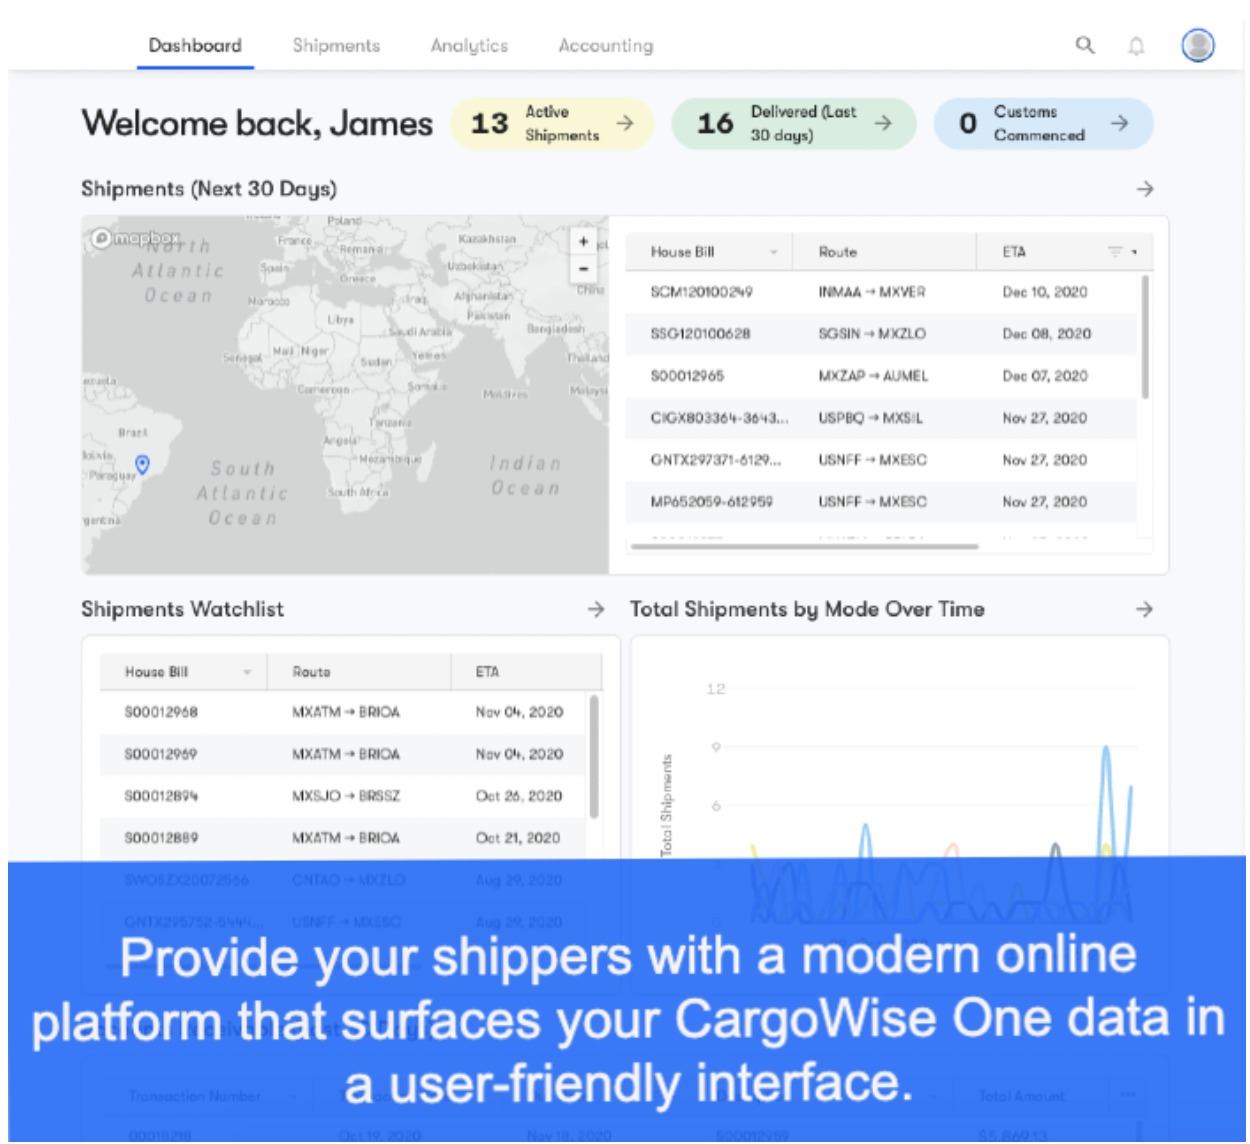Screen dimensions: 1250x1144
Task: Select the blue location pin on the map
Action: (x=143, y=464)
